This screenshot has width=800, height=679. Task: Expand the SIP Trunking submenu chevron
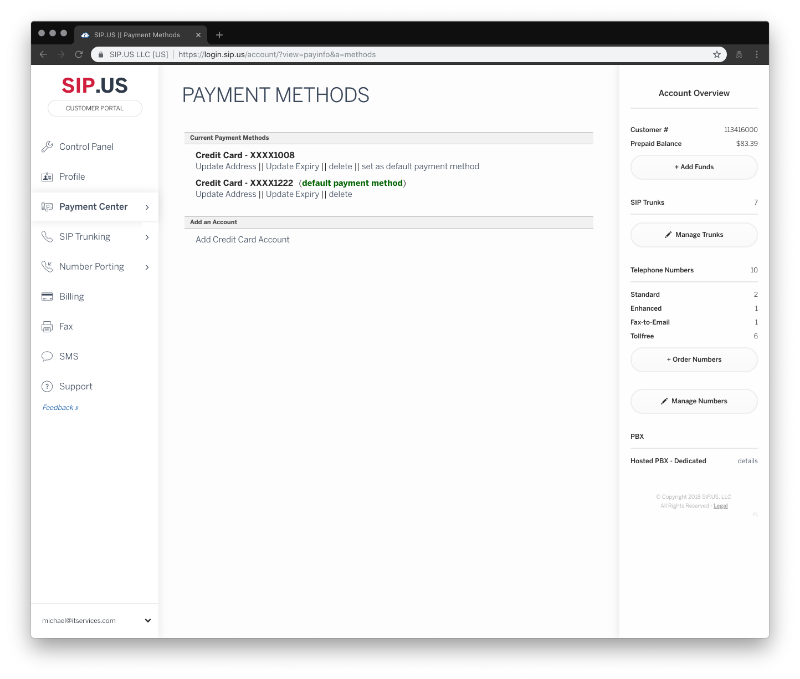(147, 237)
